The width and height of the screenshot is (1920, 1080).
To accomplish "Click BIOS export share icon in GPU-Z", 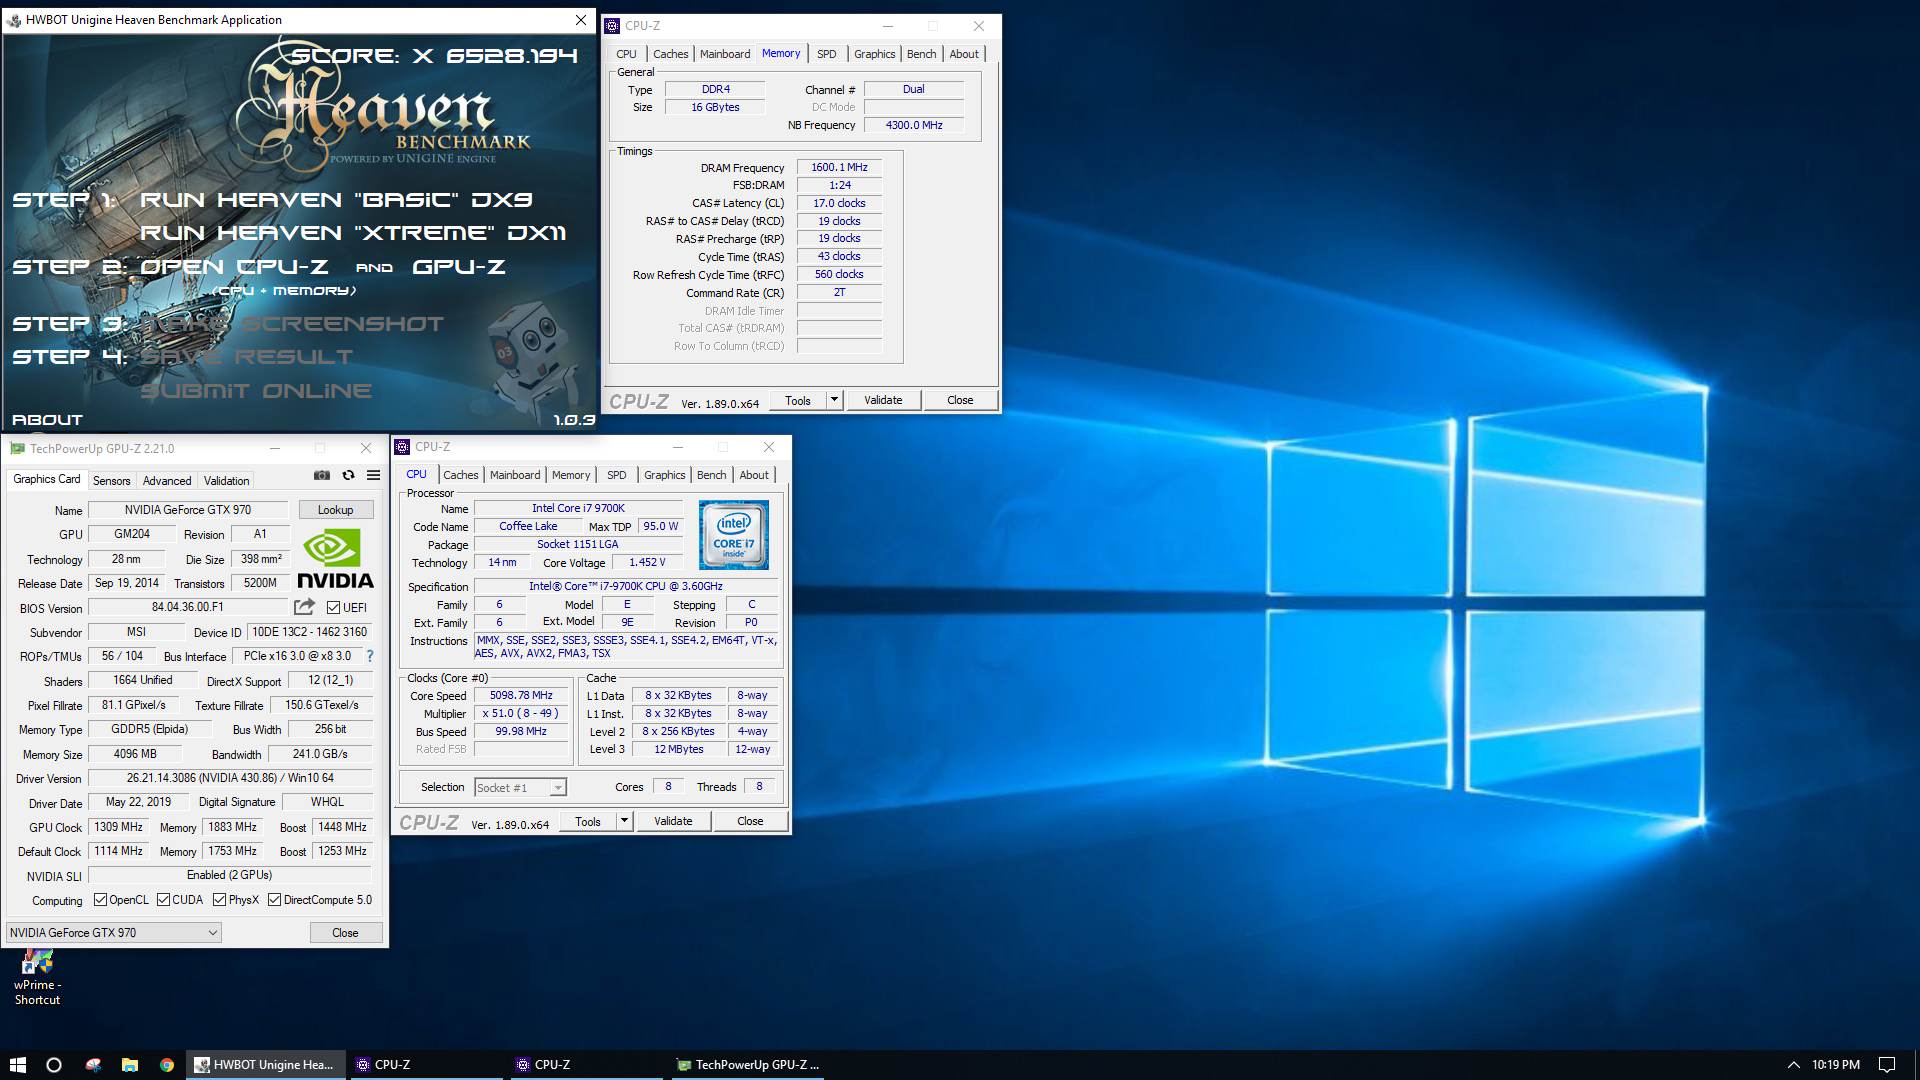I will [x=304, y=607].
